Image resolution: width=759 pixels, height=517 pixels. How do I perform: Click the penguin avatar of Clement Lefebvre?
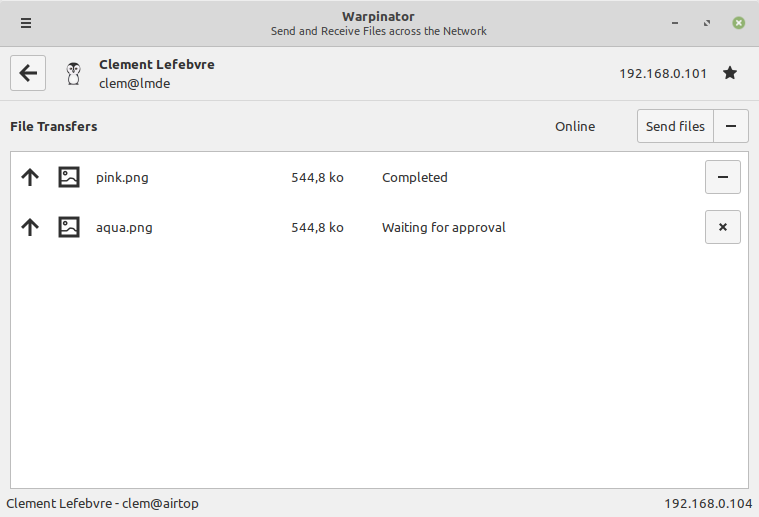[x=73, y=73]
